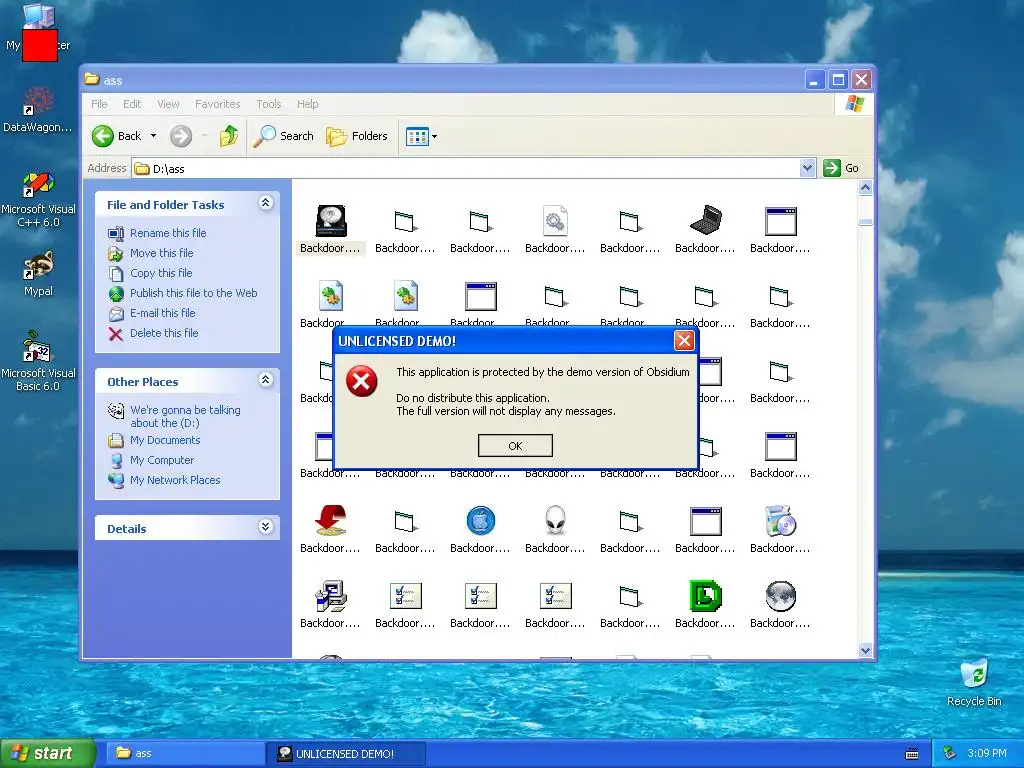Viewport: 1024px width, 768px height.
Task: Open the File menu
Action: click(x=99, y=104)
